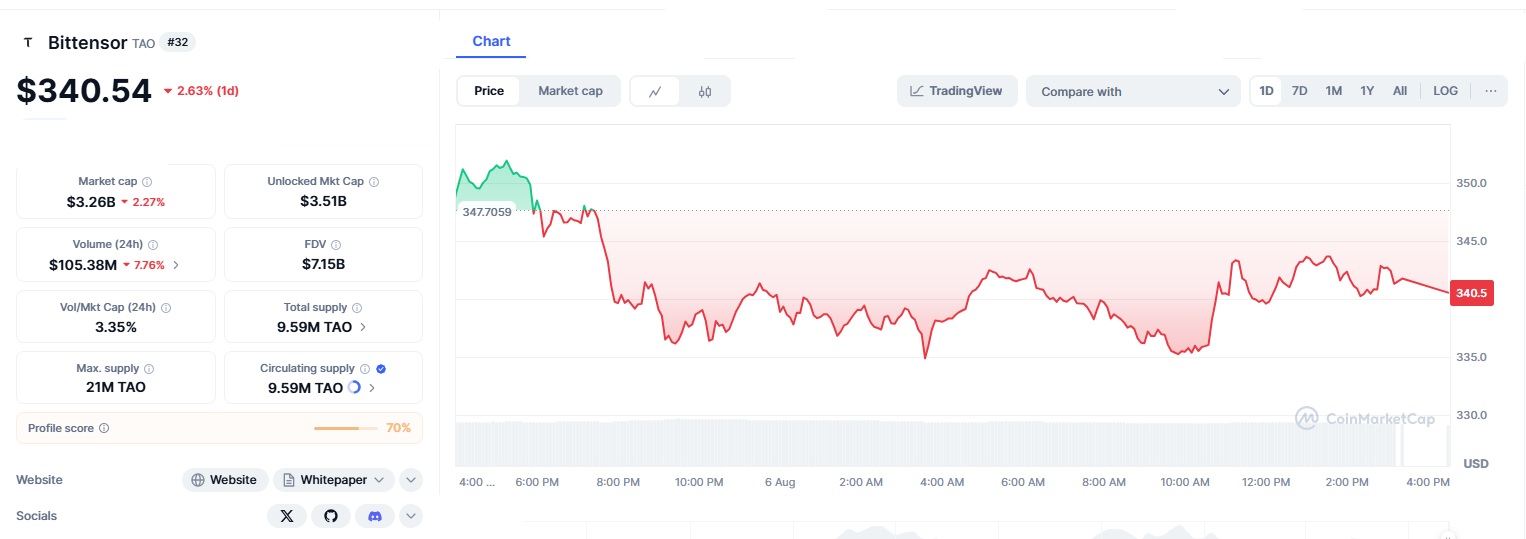Select the All time range
This screenshot has height=539, width=1526.
point(1400,91)
